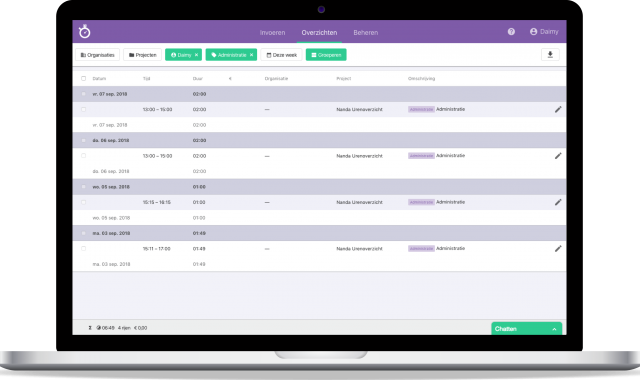
Task: Edit the vr. 07 sep. entry pencil icon
Action: tap(558, 109)
